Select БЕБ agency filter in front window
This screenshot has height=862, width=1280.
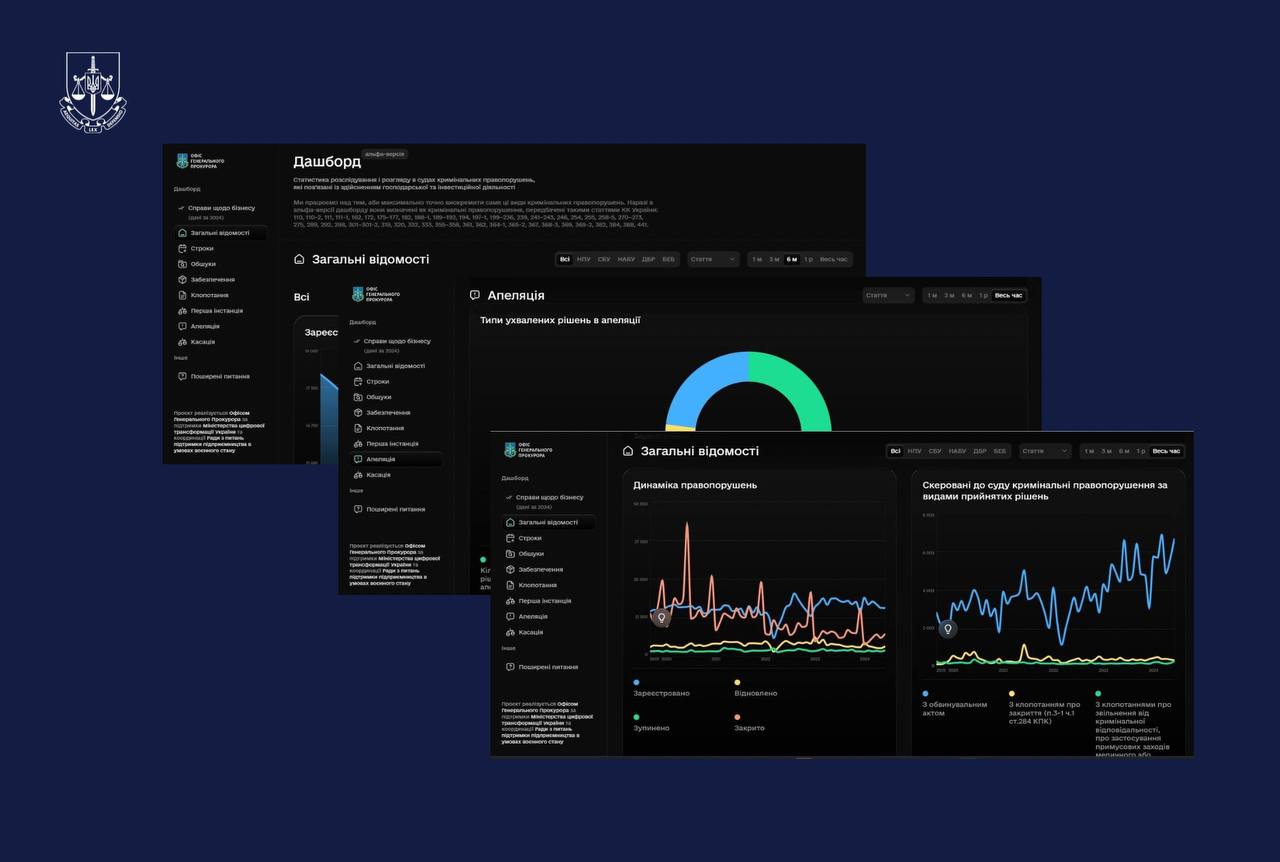(1000, 451)
